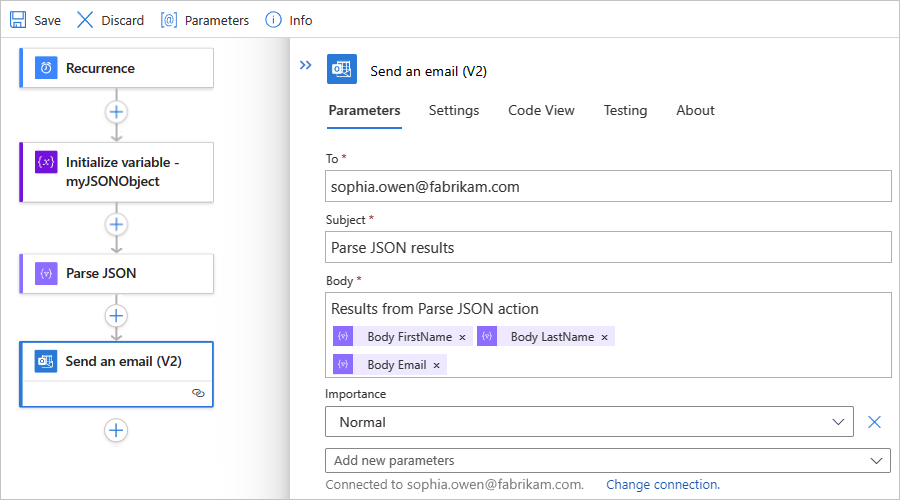The width and height of the screenshot is (900, 500).
Task: Expand the Importance dropdown
Action: coord(838,422)
